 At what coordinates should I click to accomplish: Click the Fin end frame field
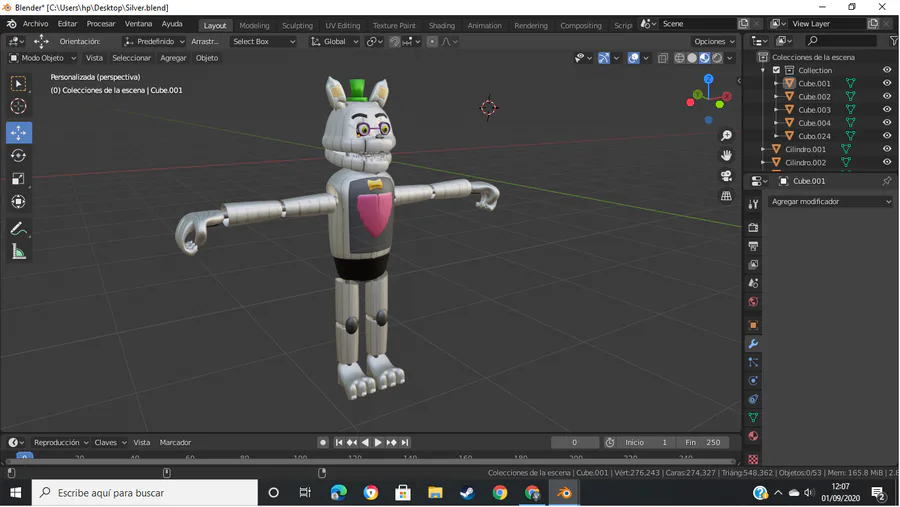[x=701, y=442]
